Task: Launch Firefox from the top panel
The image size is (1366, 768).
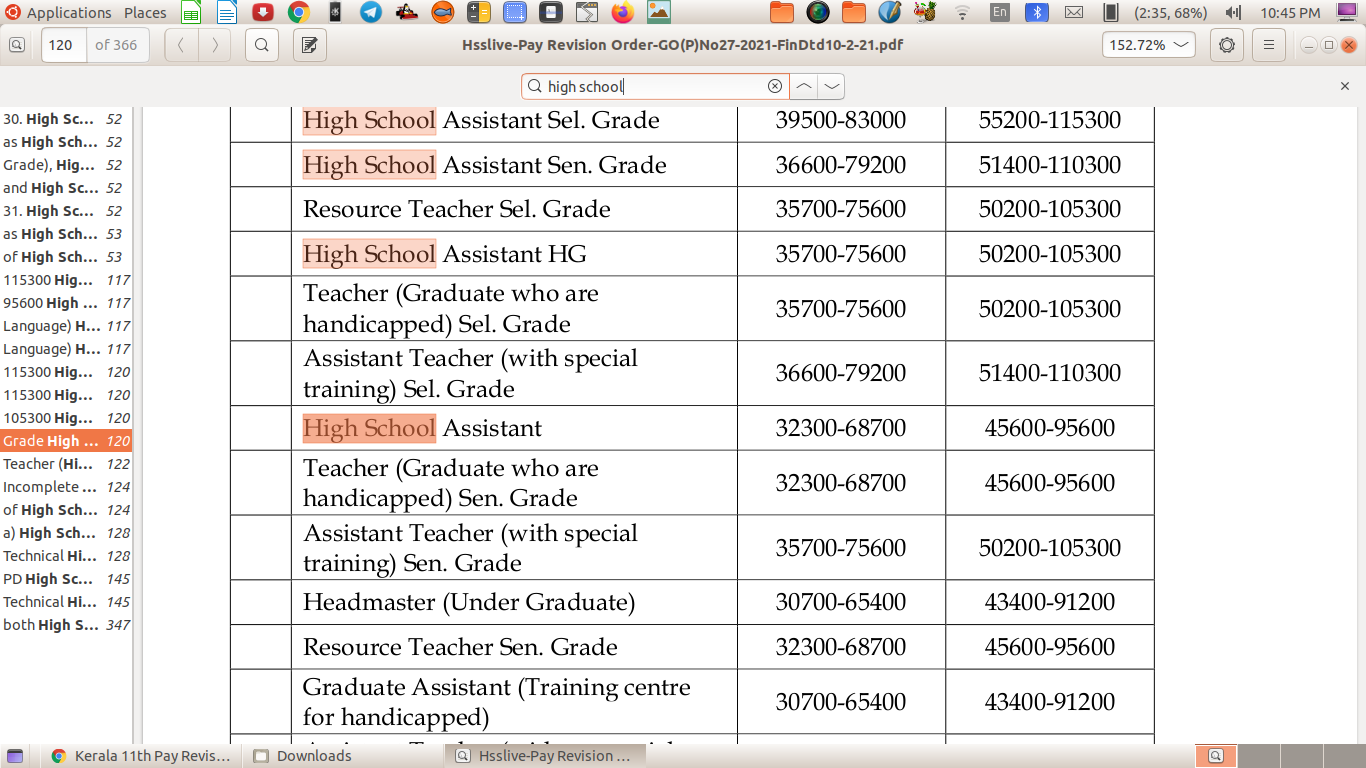Action: pyautogui.click(x=623, y=13)
